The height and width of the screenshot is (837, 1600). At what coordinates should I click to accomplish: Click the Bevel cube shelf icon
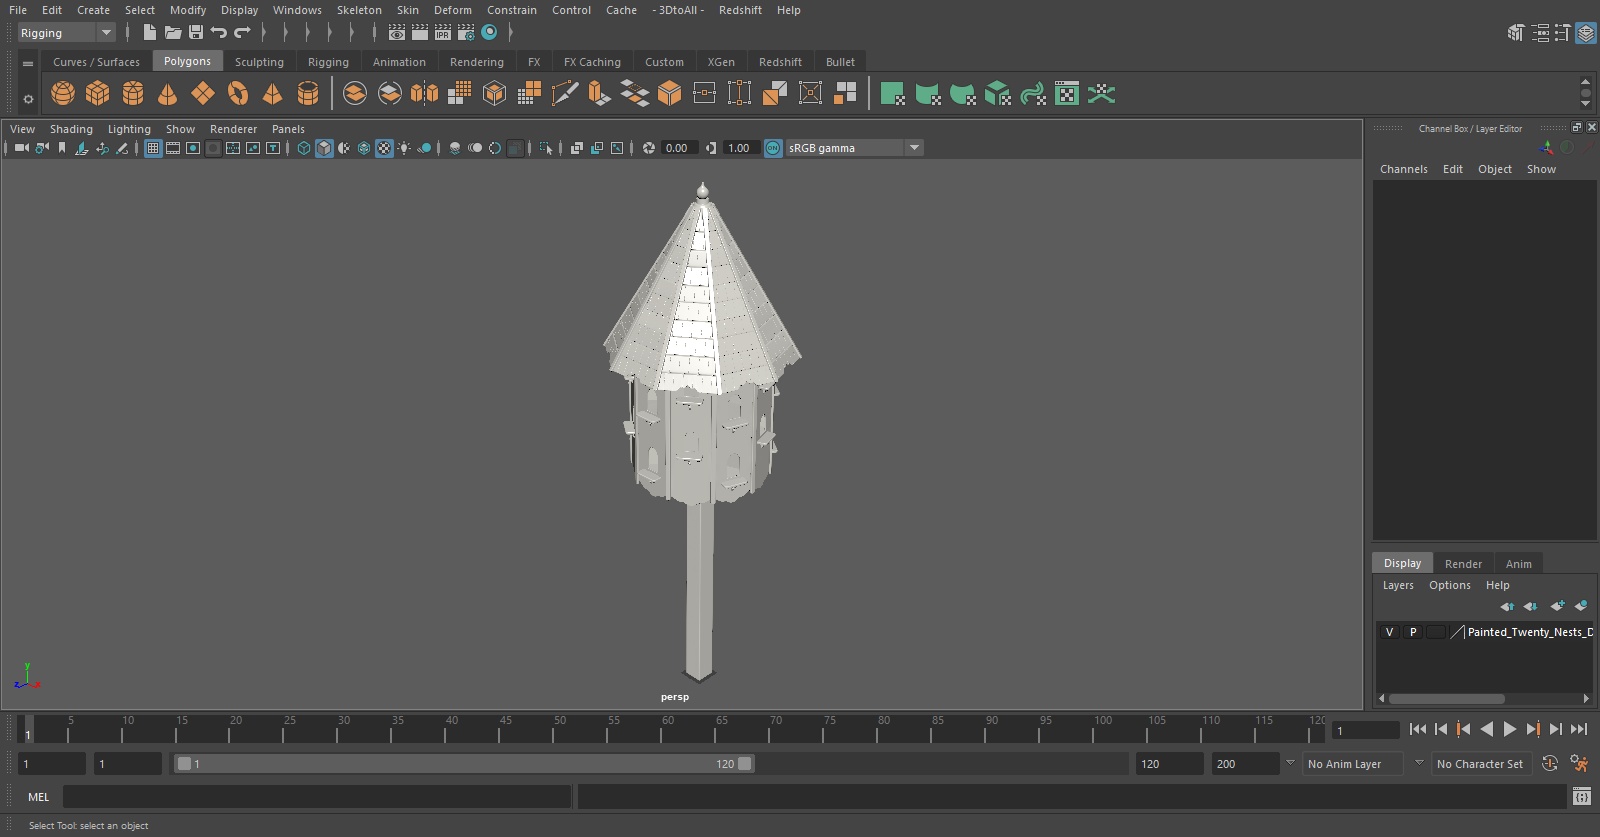click(669, 94)
